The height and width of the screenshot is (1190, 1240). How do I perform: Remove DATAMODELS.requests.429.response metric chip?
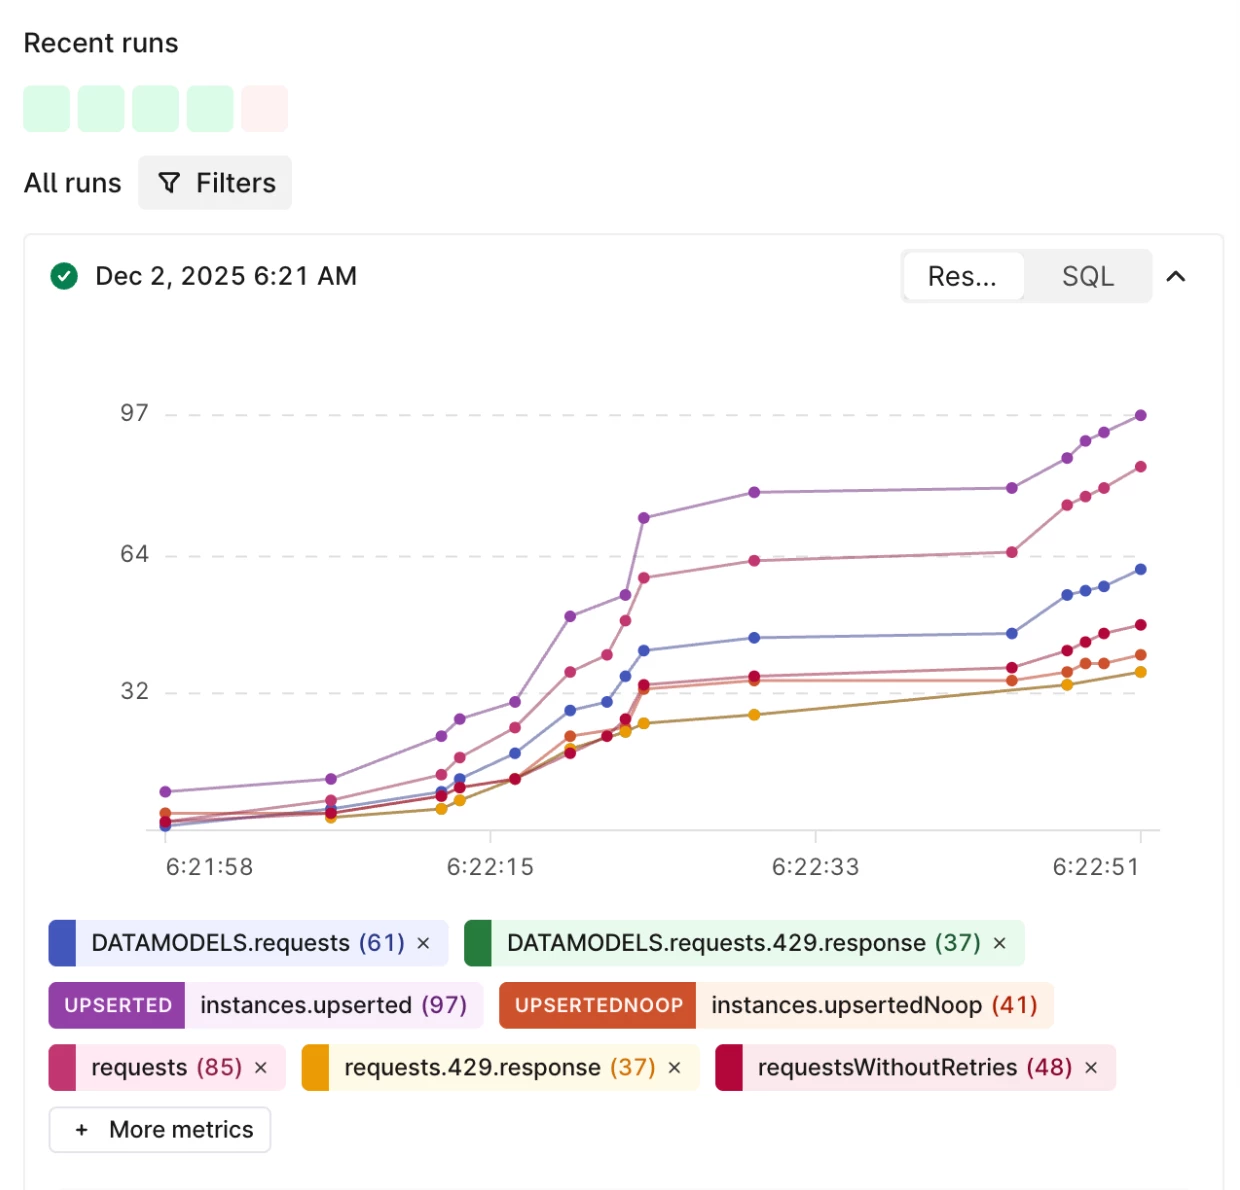pyautogui.click(x=999, y=943)
